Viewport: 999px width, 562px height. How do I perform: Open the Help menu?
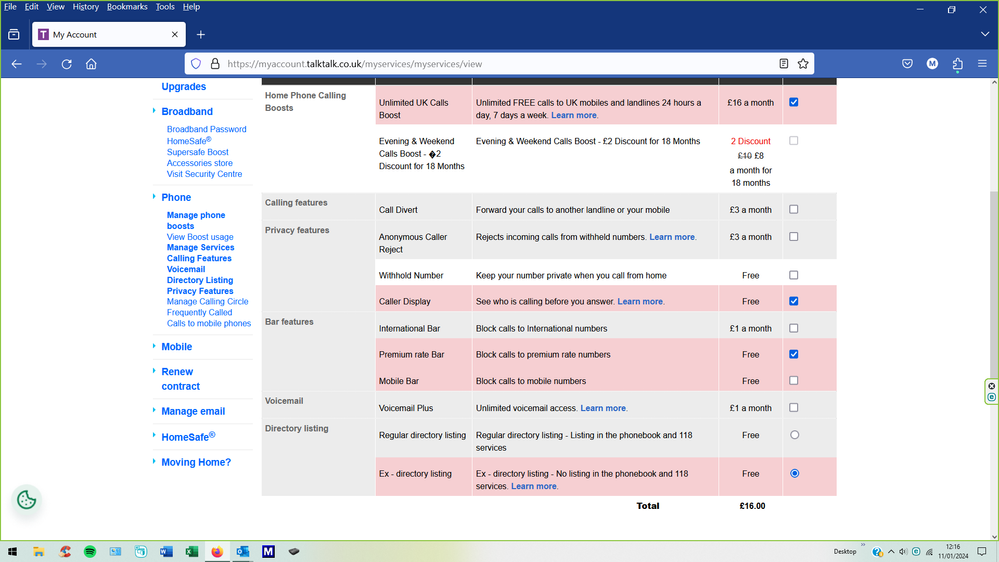[191, 7]
